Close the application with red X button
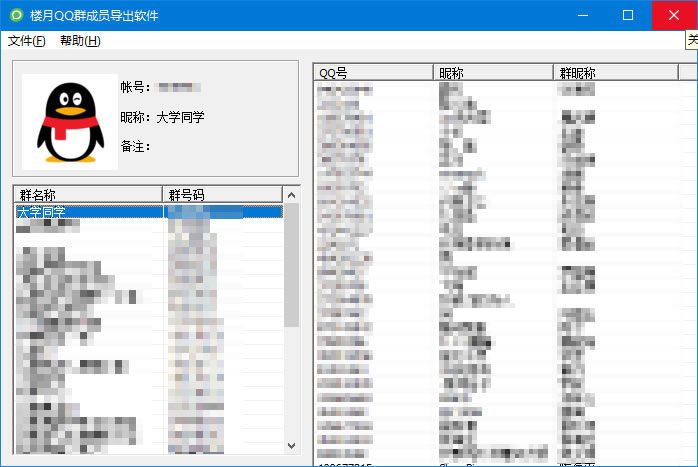The width and height of the screenshot is (698, 467). [x=674, y=16]
